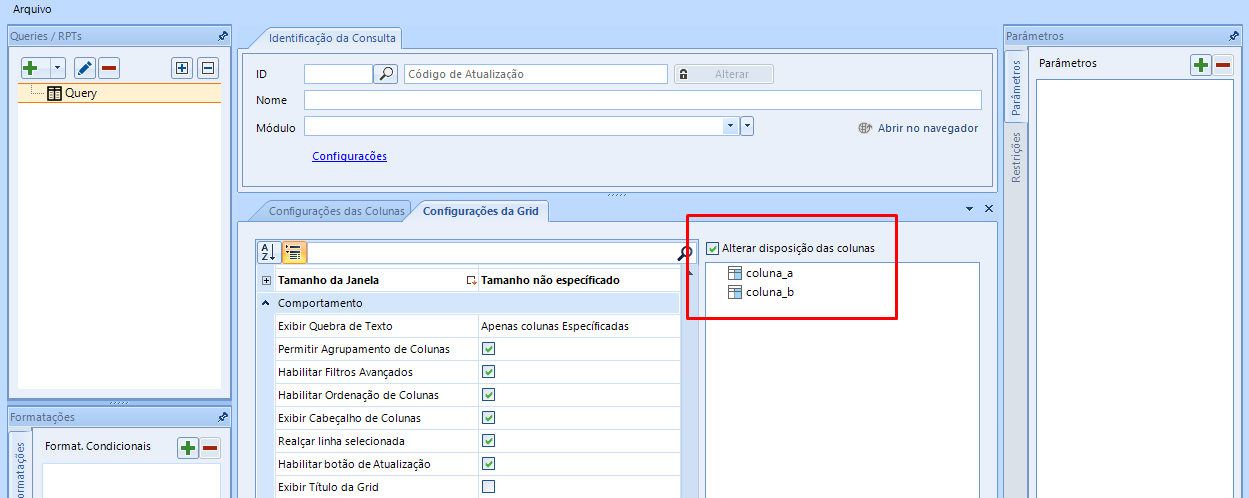The height and width of the screenshot is (498, 1249).
Task: Sort properties alphabetically with A-Z icon
Action: [x=268, y=252]
